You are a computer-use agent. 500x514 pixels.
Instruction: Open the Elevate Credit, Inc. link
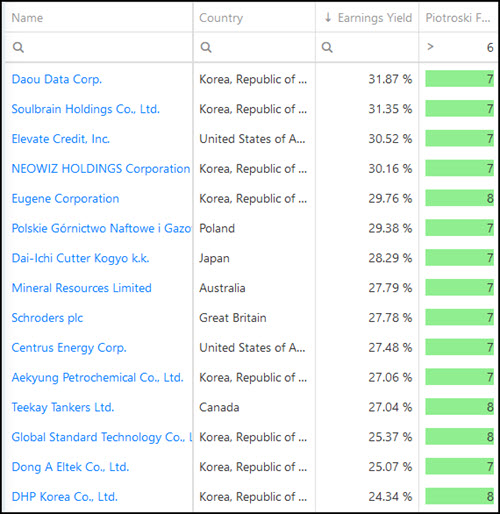pyautogui.click(x=61, y=139)
